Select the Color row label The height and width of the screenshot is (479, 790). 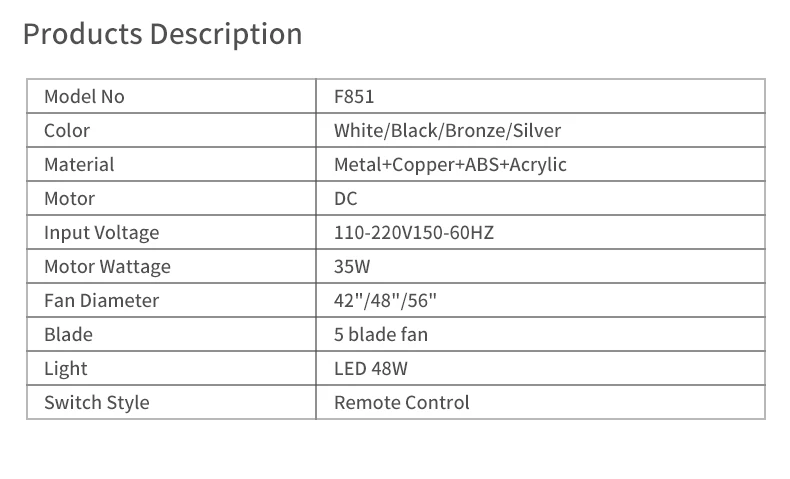[x=67, y=131]
